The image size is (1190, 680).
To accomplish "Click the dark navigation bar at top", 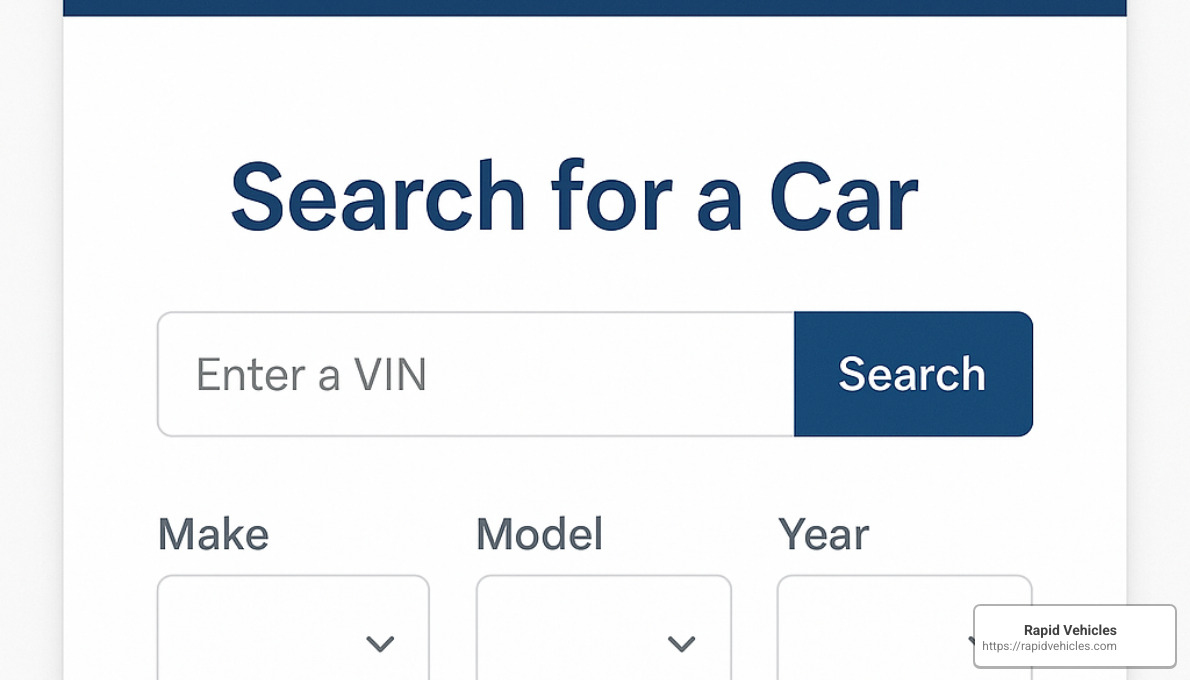I will [595, 8].
